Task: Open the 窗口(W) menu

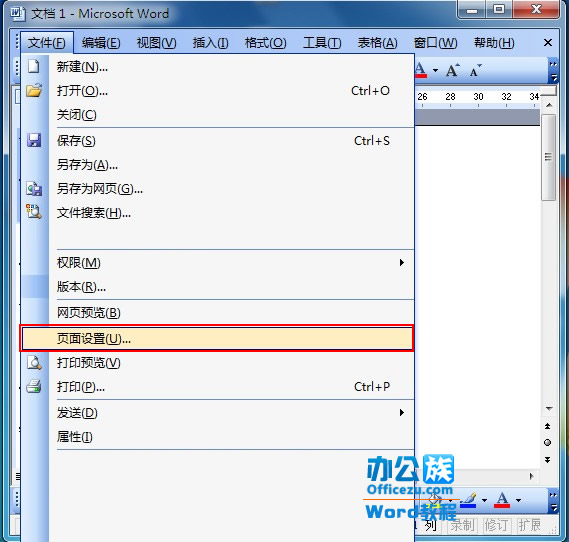Action: point(435,43)
